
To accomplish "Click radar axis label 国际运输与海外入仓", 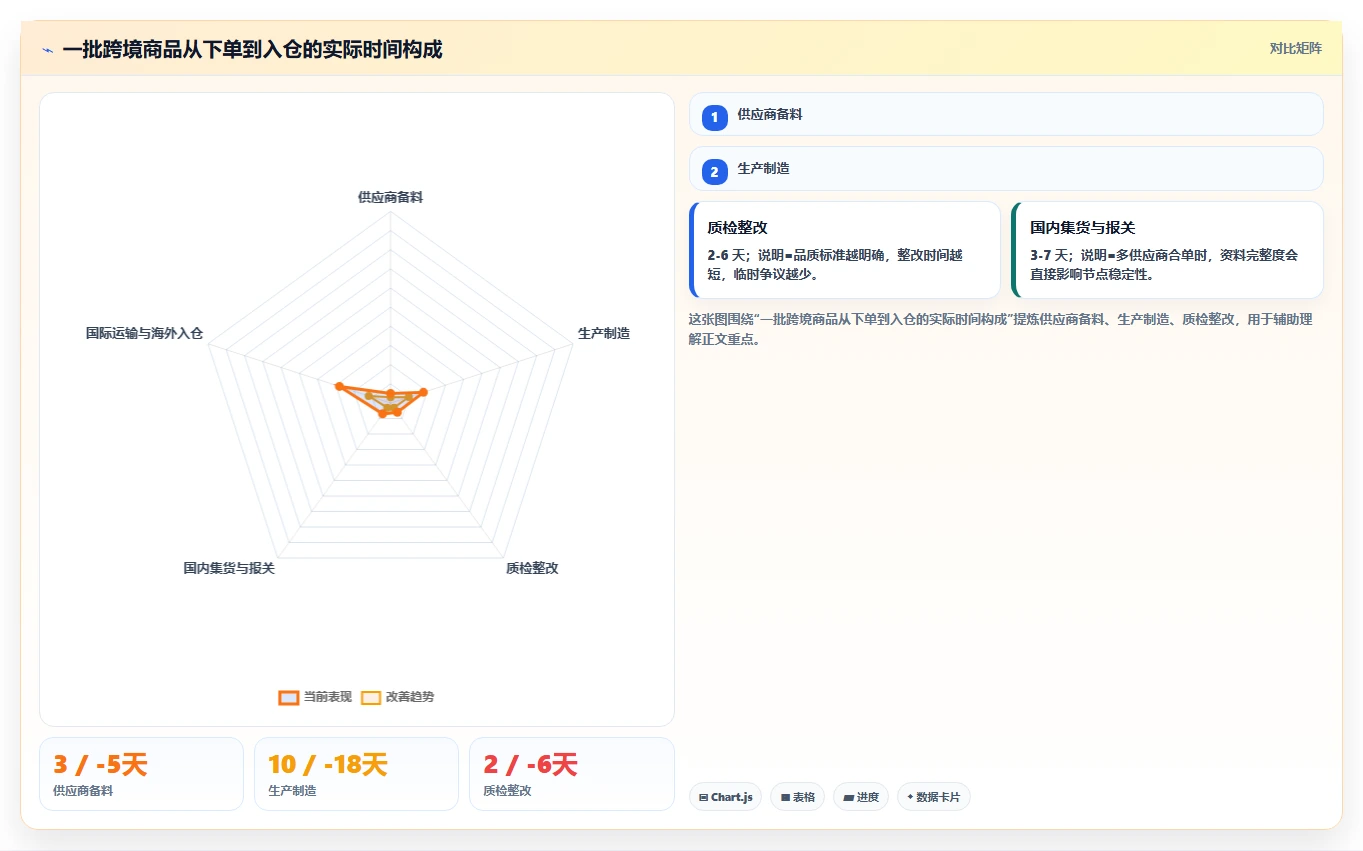I will click(x=144, y=333).
